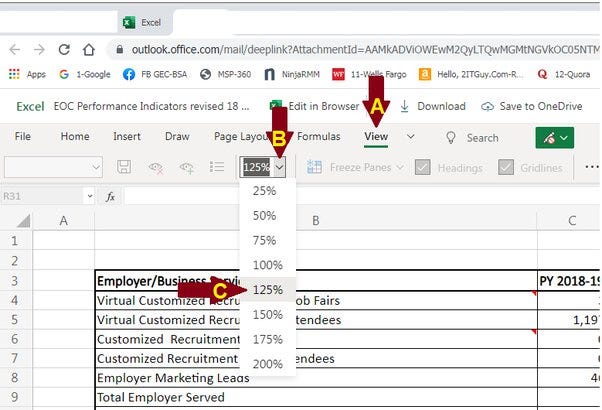Open the green editing mode dropdown

coord(555,138)
